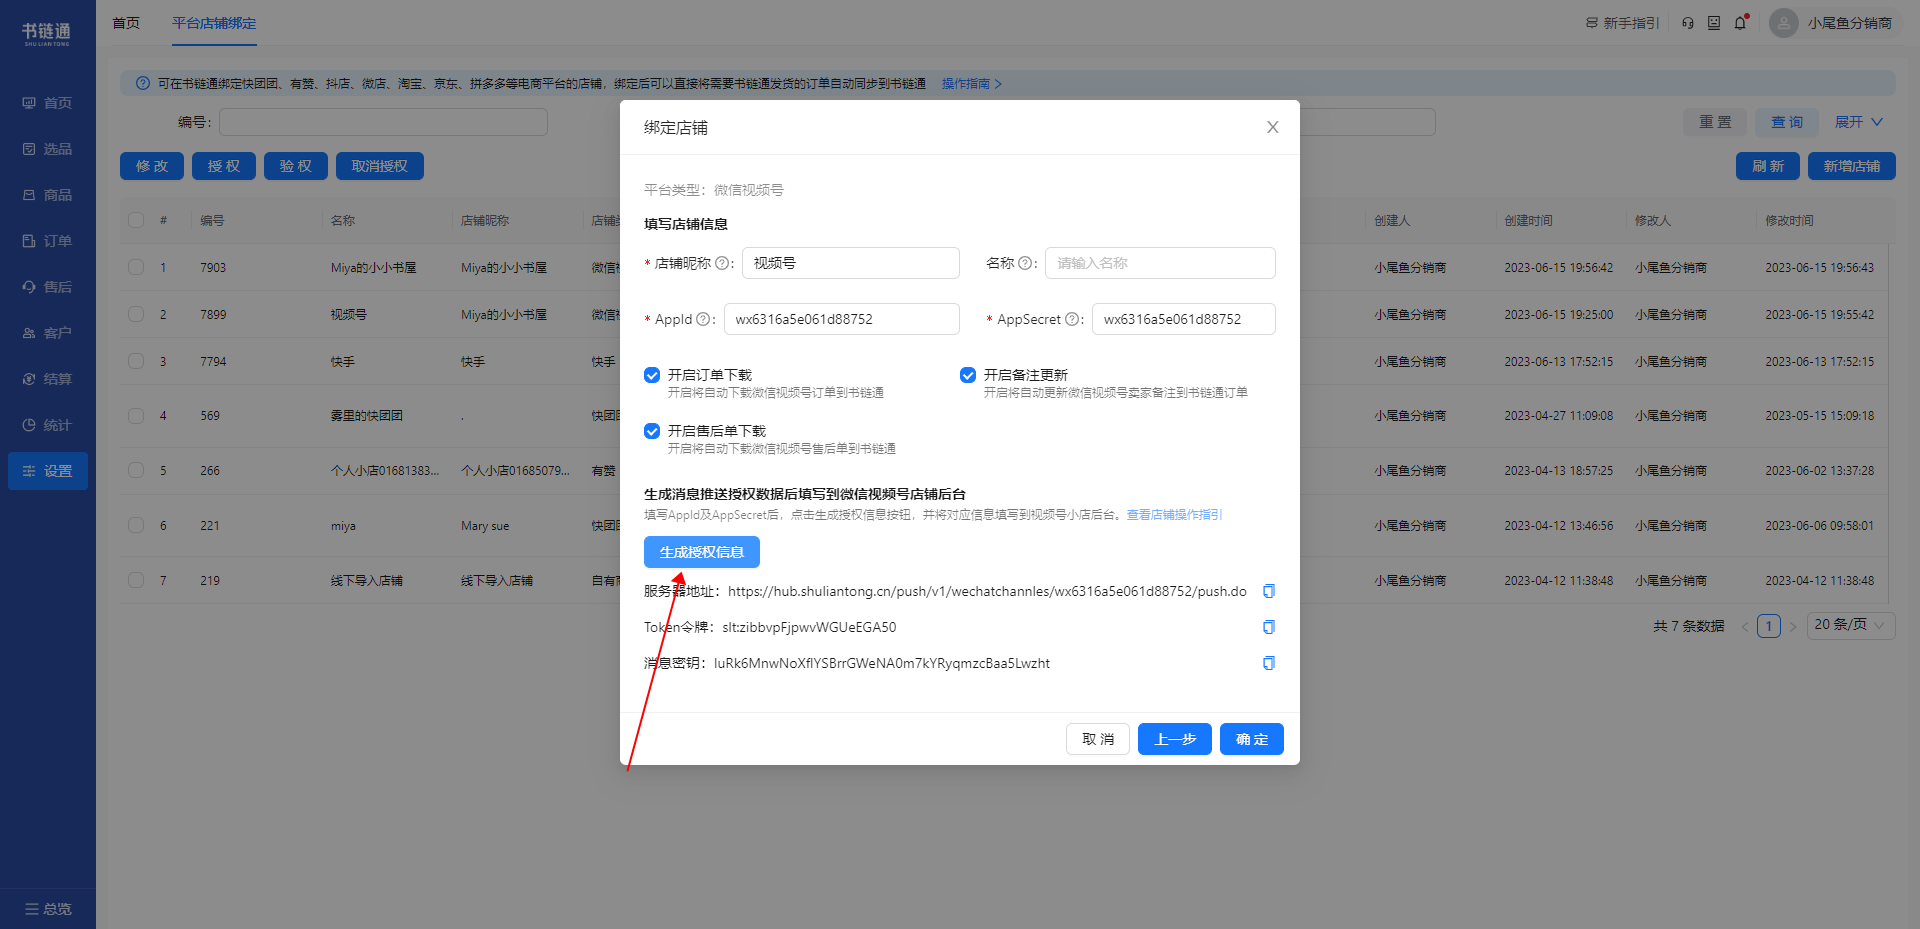Click the 修改 button
This screenshot has height=929, width=1920.
[x=152, y=166]
